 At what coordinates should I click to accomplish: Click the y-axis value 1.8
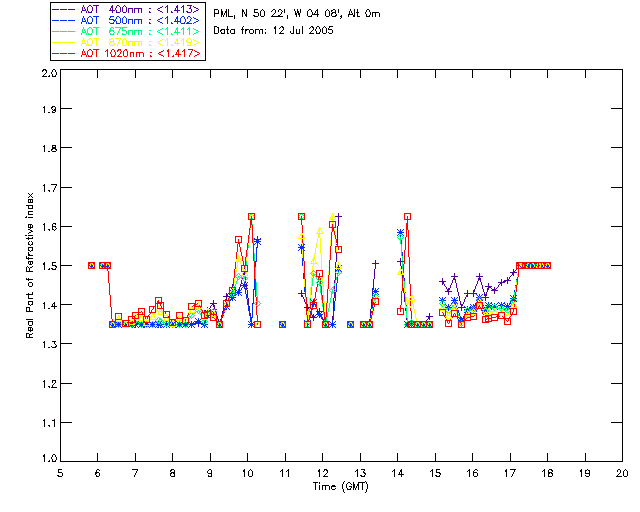[49, 148]
